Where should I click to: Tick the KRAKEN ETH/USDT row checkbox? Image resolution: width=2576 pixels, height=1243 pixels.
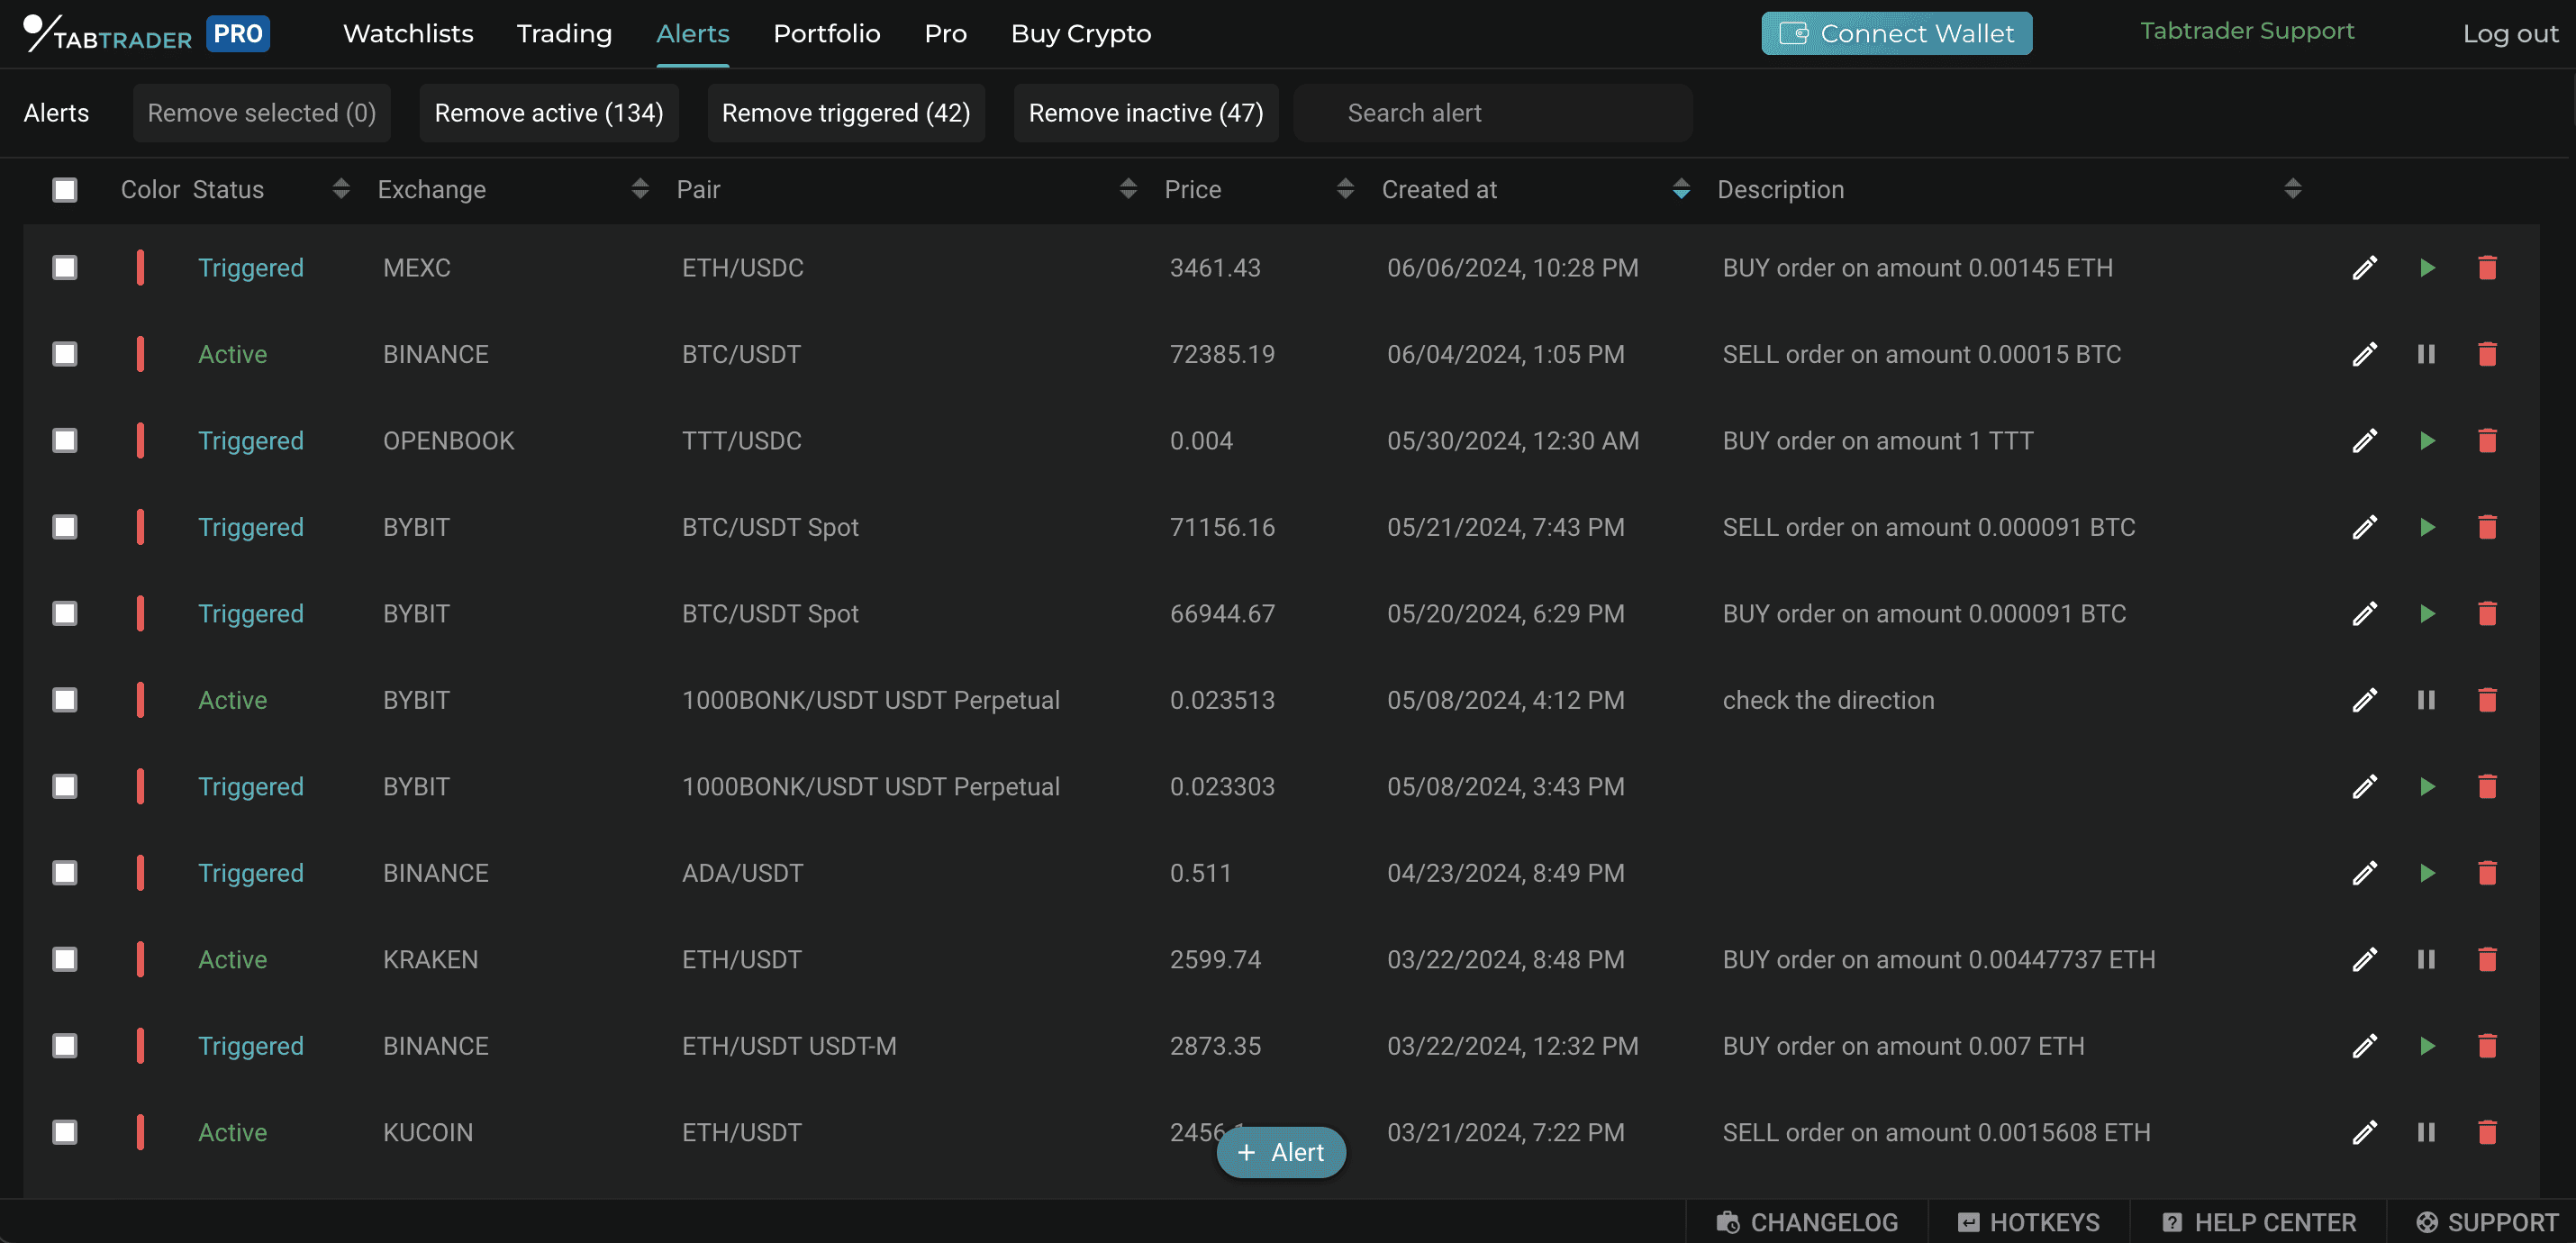[65, 960]
